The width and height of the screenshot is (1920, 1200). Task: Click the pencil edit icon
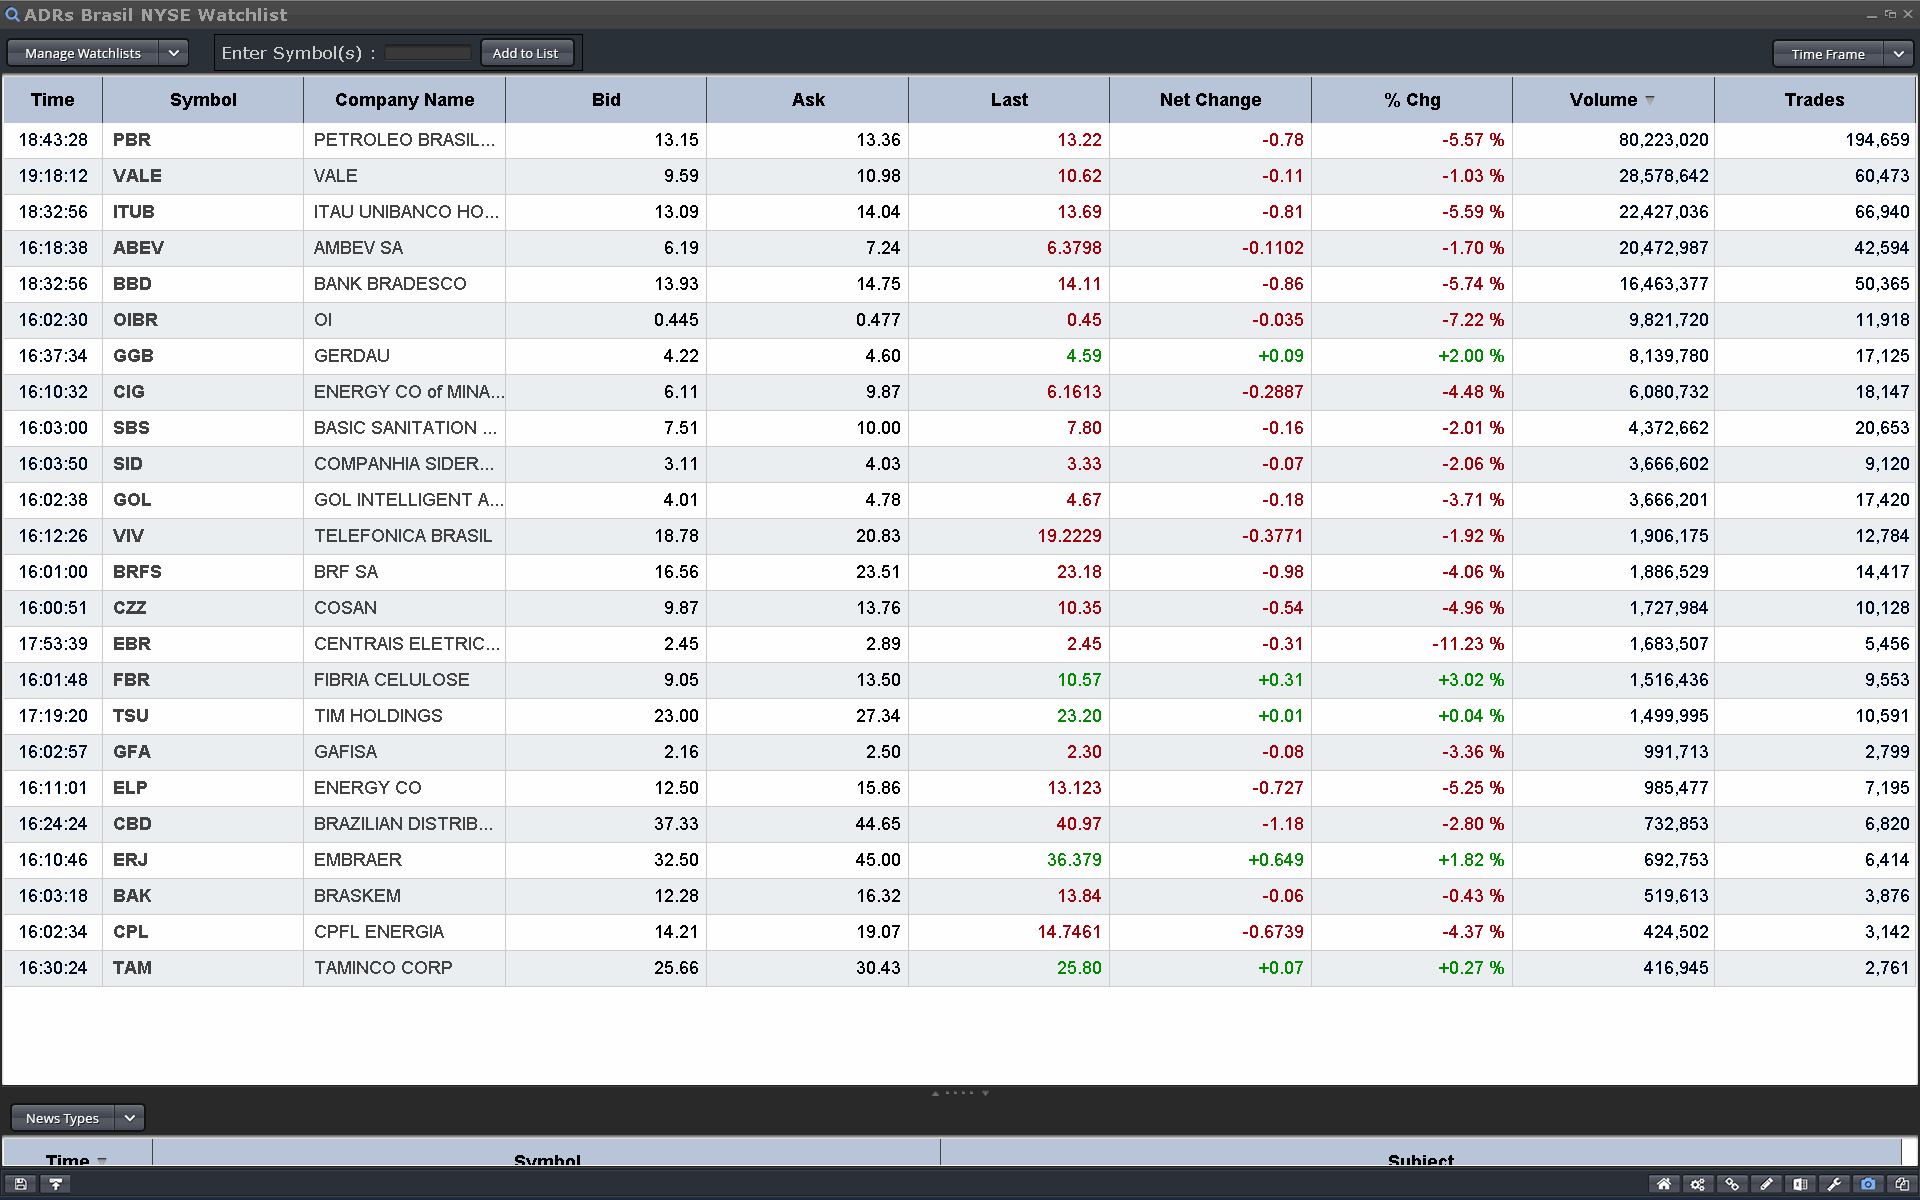click(1766, 1184)
